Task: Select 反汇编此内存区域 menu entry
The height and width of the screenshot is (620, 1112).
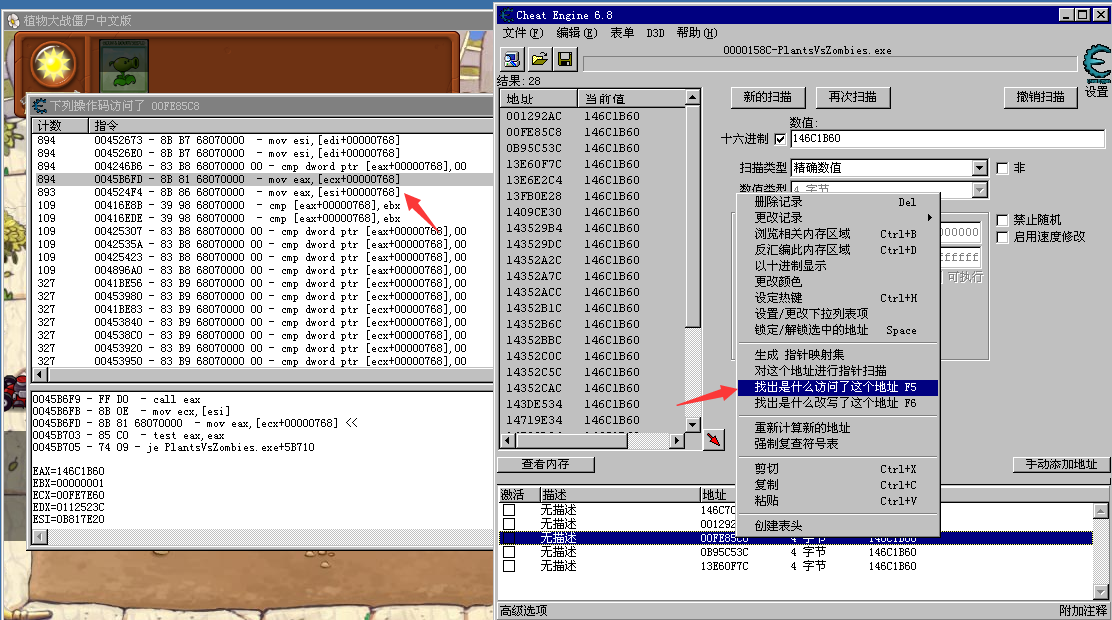Action: pos(838,250)
